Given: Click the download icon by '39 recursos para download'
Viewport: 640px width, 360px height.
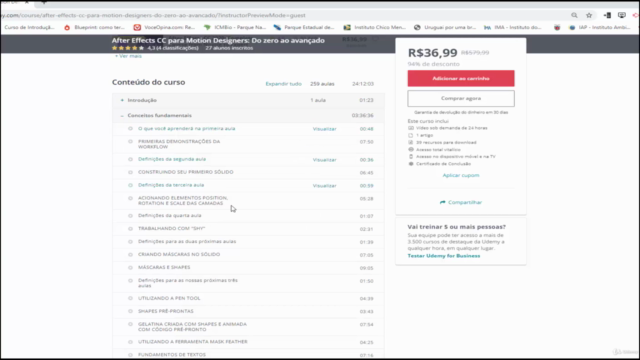Looking at the screenshot, I should 411,142.
